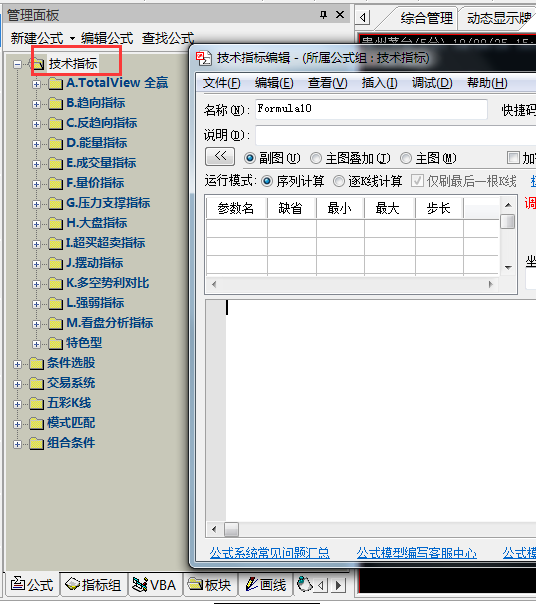Click the formula editor dialog title icon
This screenshot has height=604, width=536.
pos(203,58)
